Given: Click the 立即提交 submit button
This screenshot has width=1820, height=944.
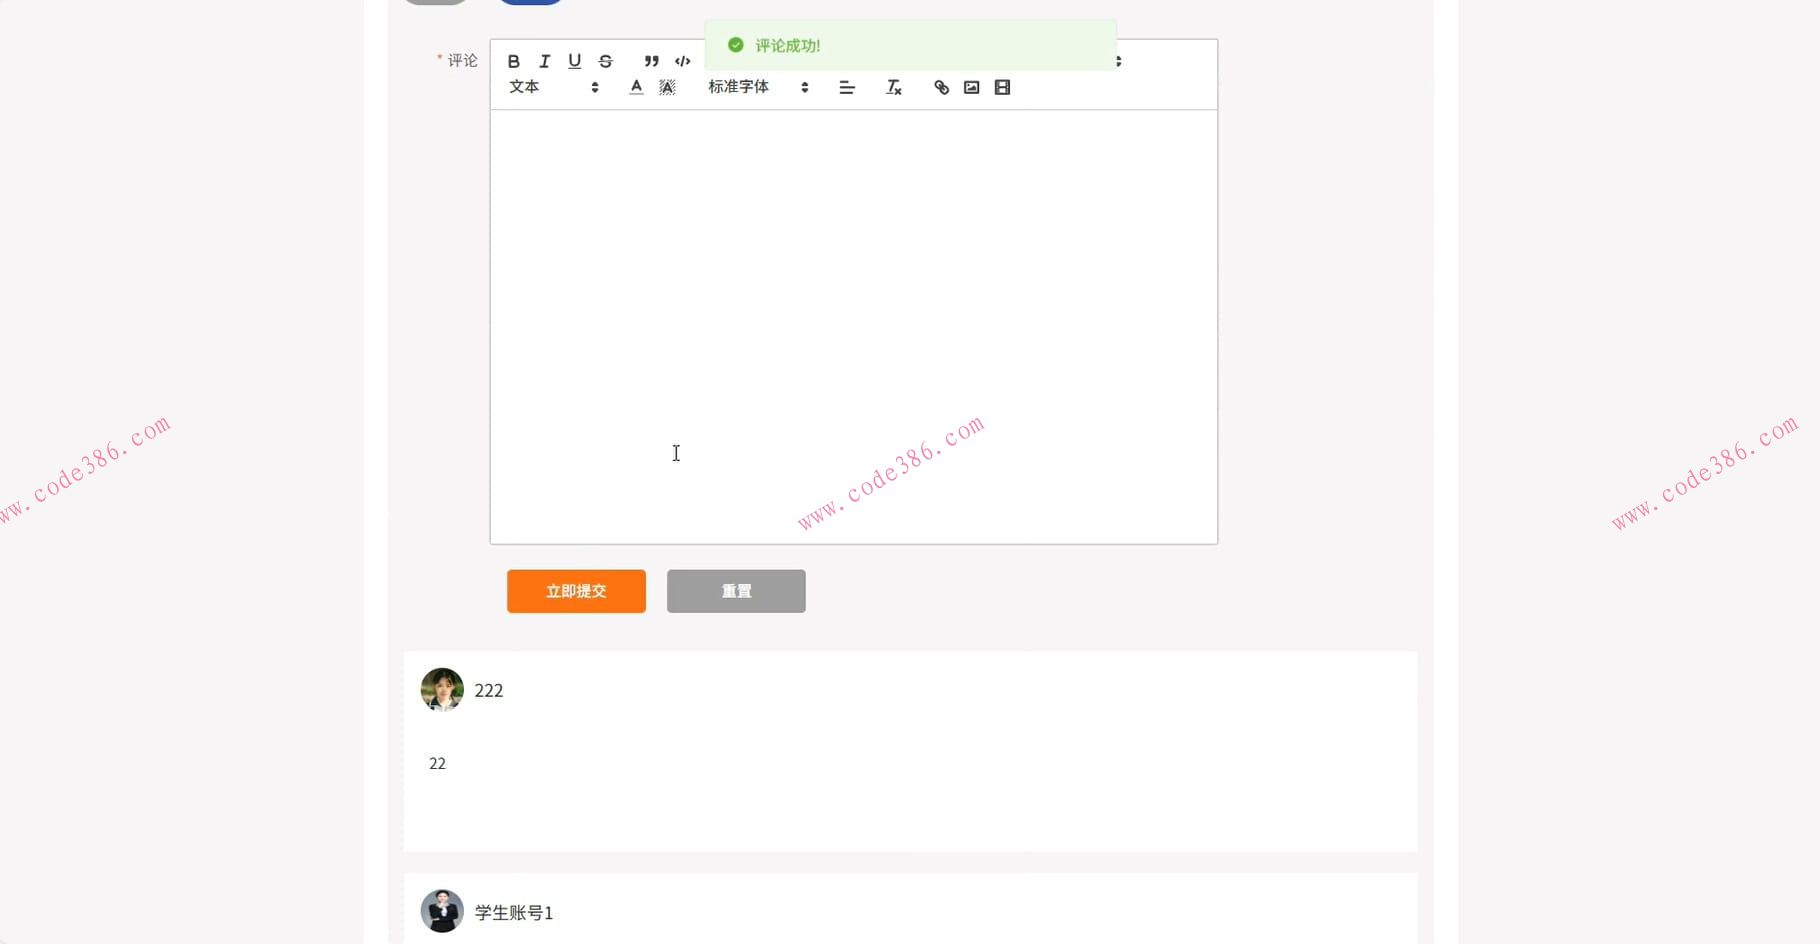Looking at the screenshot, I should [576, 591].
